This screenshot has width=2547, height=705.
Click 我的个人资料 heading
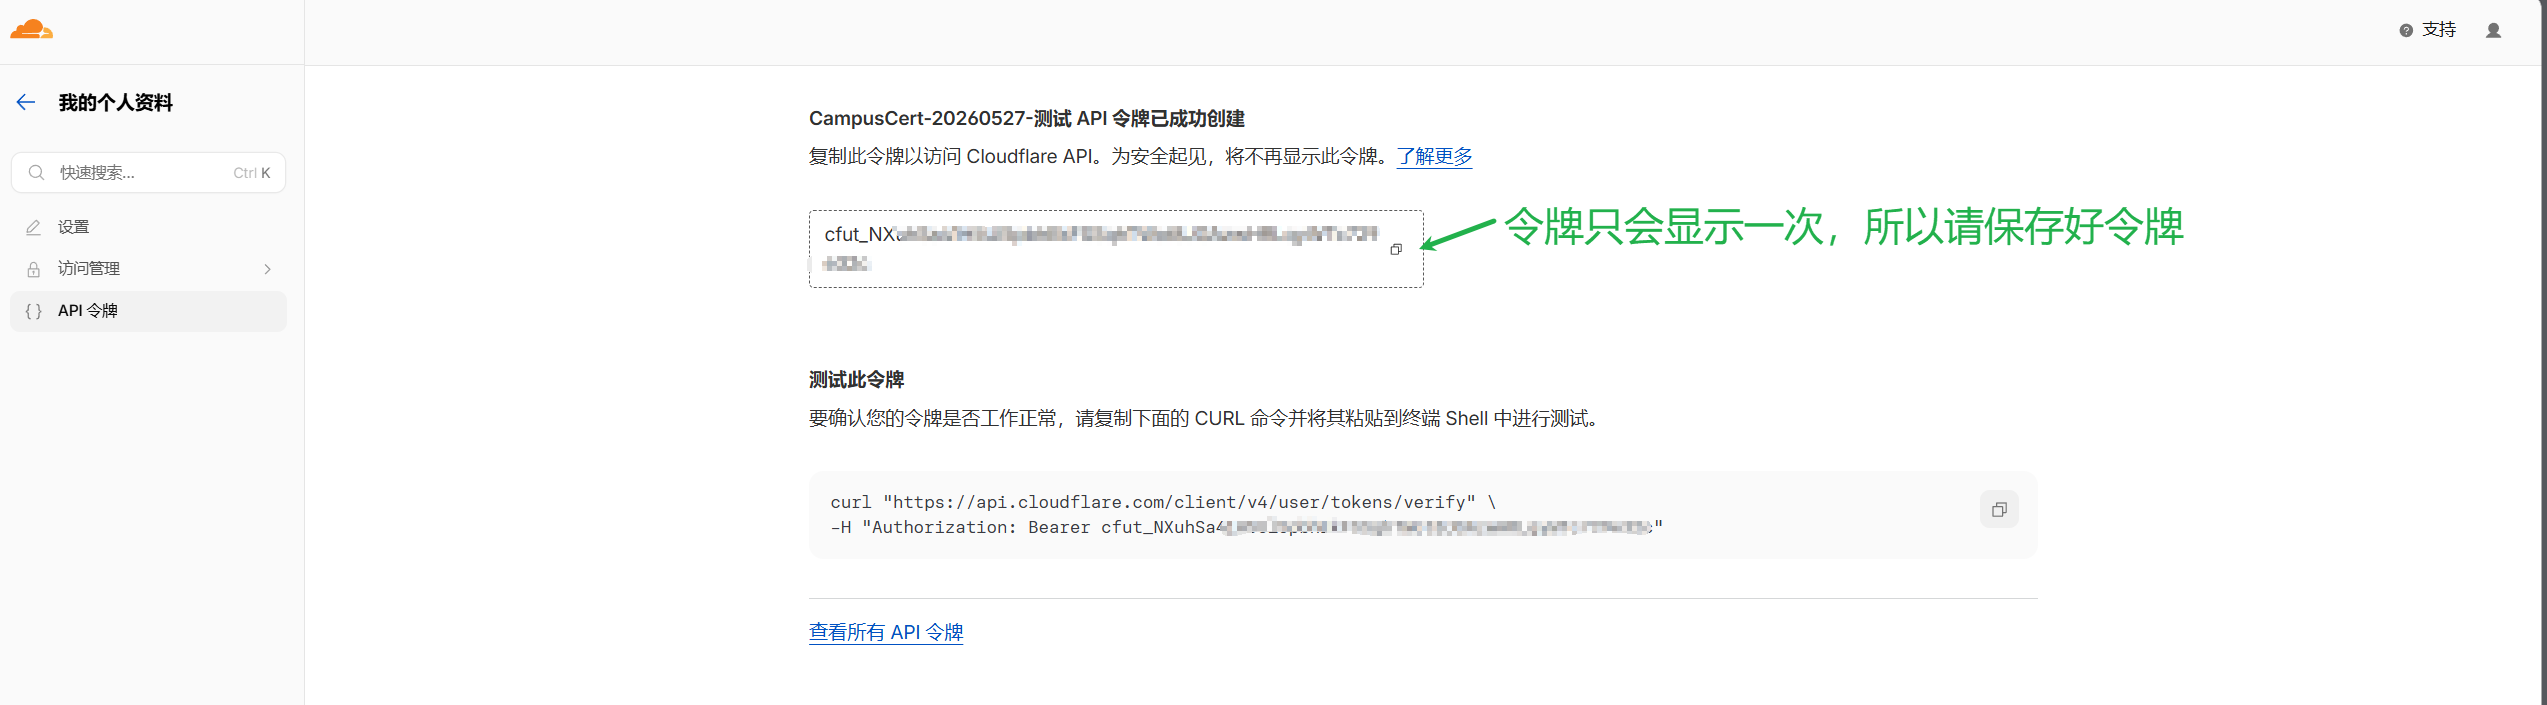(116, 102)
